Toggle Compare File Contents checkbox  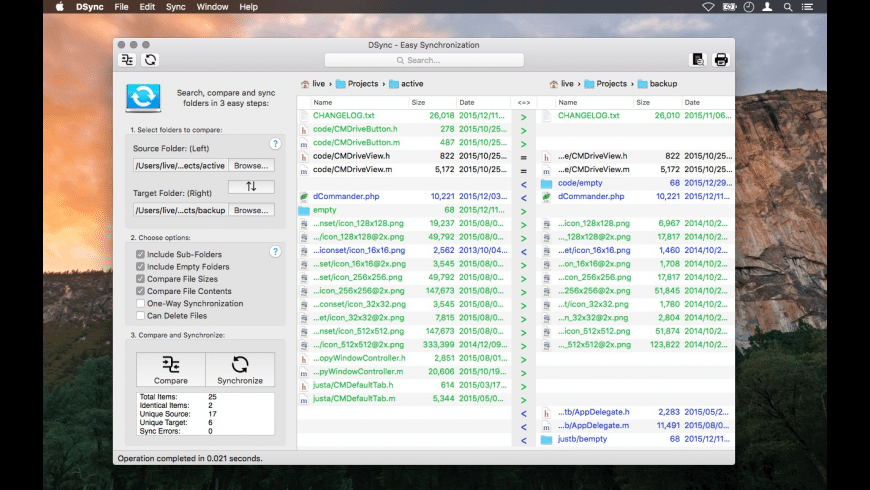point(140,291)
